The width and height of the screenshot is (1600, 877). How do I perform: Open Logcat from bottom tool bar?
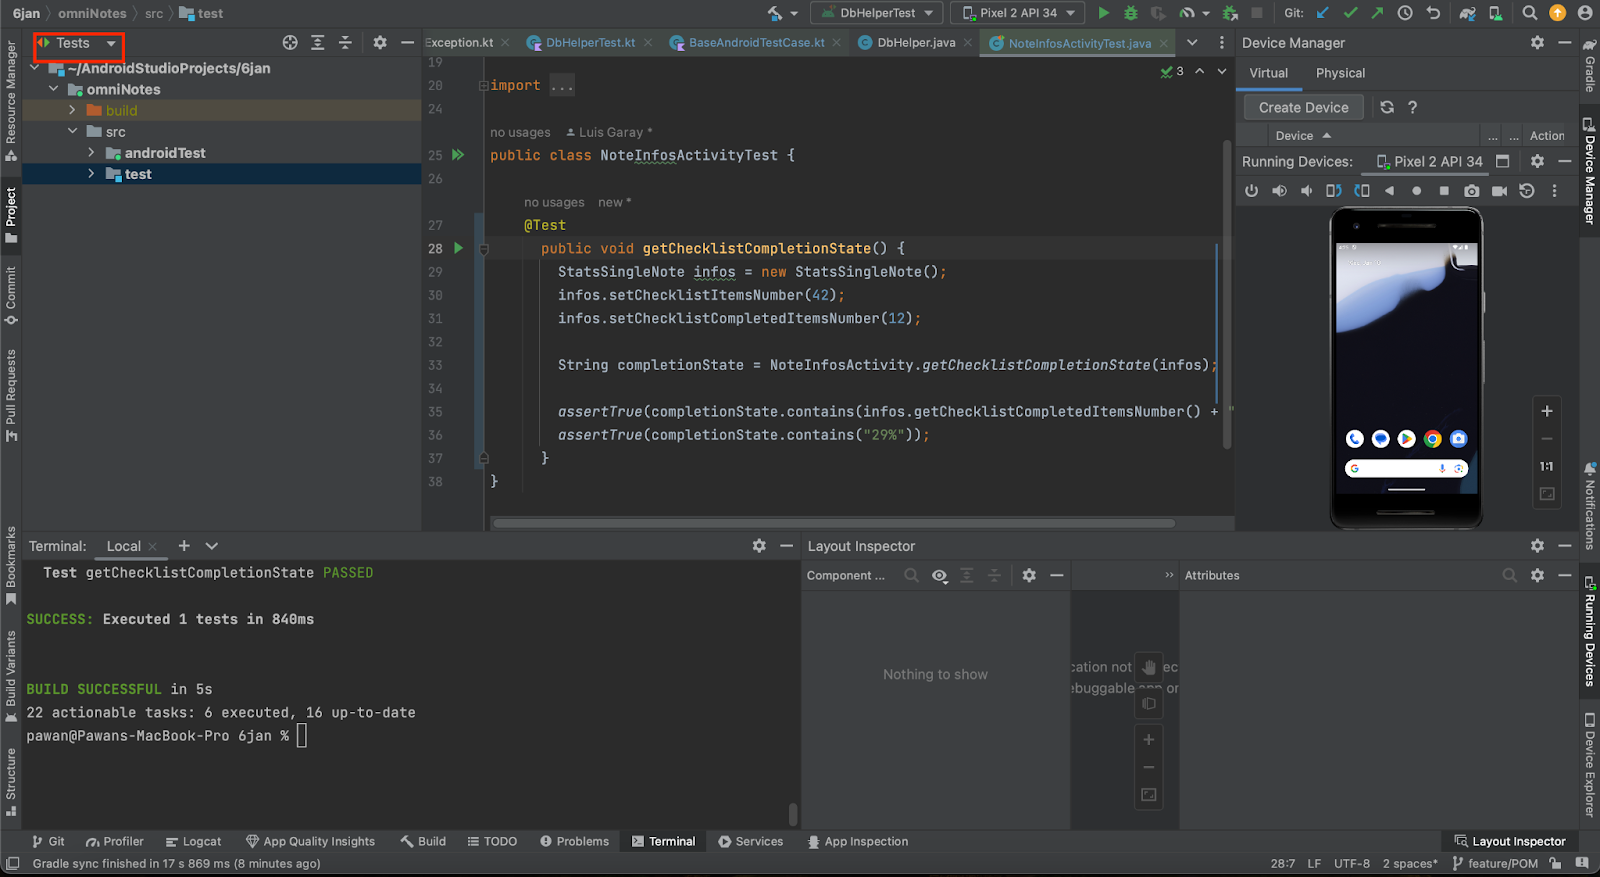(194, 841)
